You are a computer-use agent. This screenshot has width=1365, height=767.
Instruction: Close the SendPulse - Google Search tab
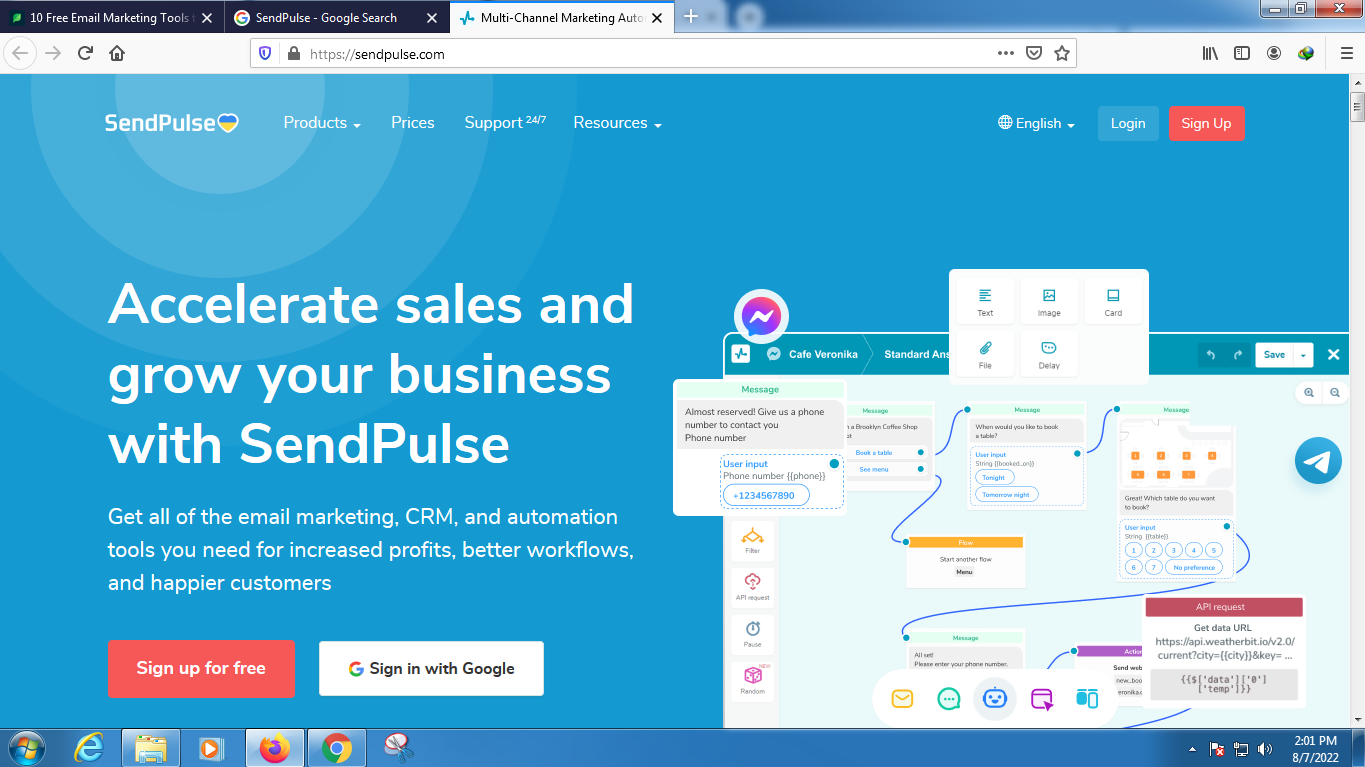click(x=431, y=18)
